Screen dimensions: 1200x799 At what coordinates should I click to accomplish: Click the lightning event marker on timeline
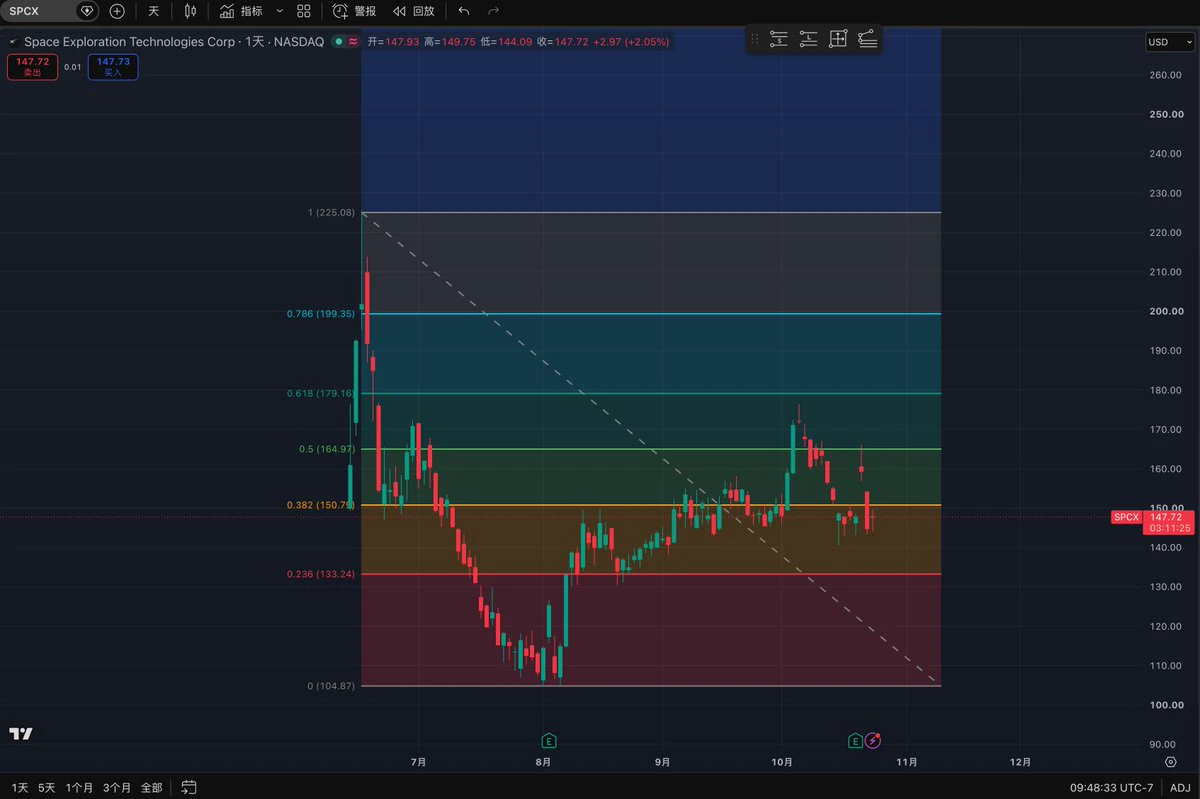[x=874, y=740]
